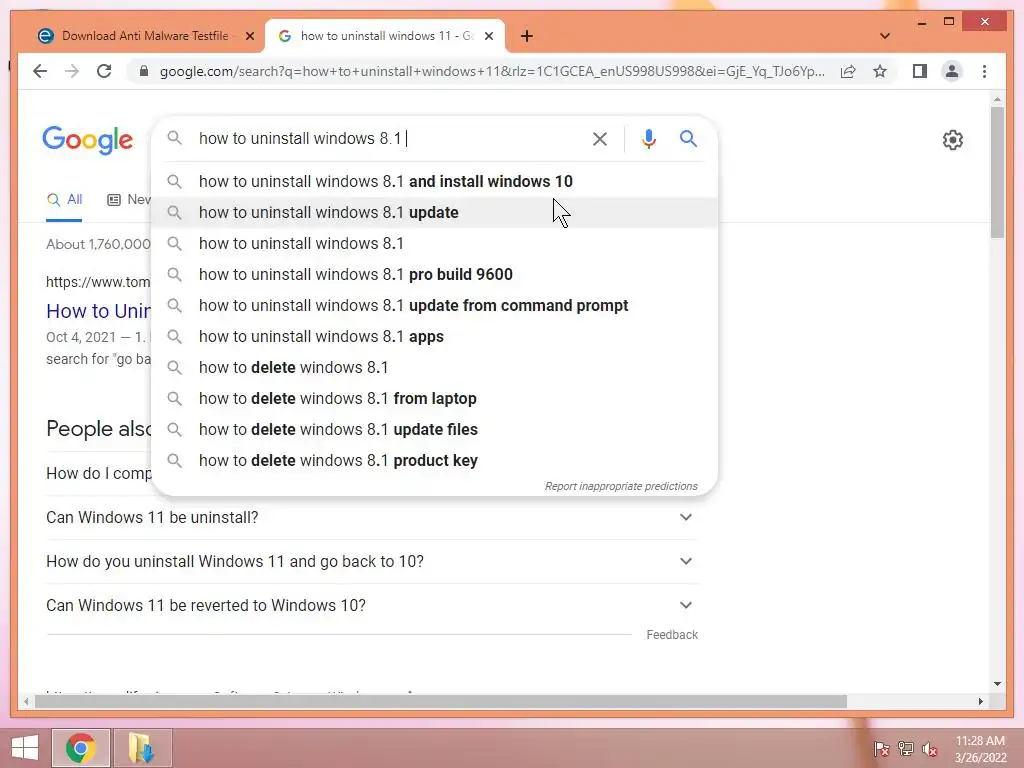Choose suggestion 'and install windows 10'
Screen dimensions: 1024x768
(434, 182)
